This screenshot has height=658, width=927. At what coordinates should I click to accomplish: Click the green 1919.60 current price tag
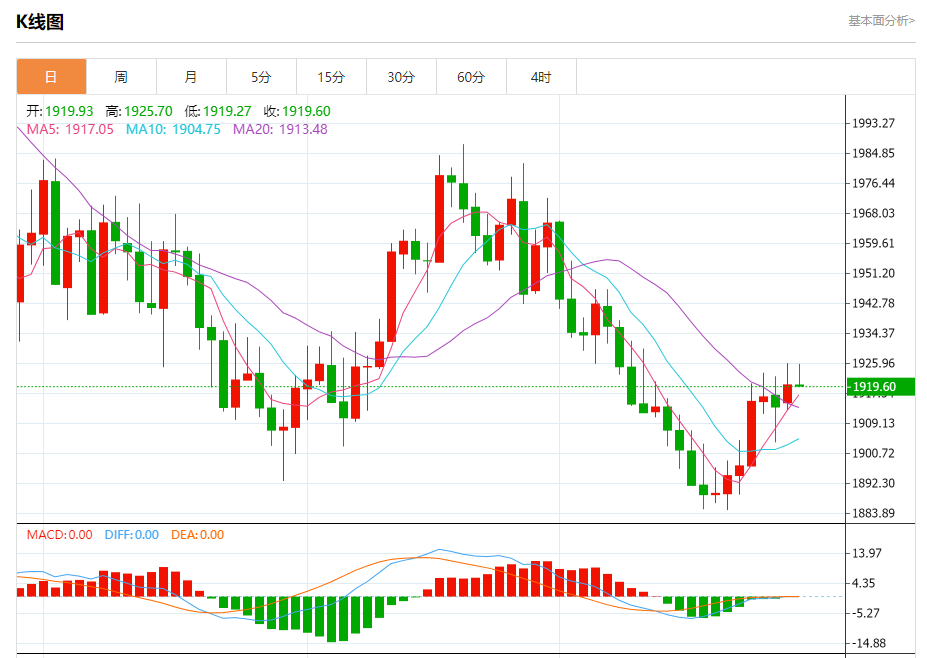click(x=880, y=387)
